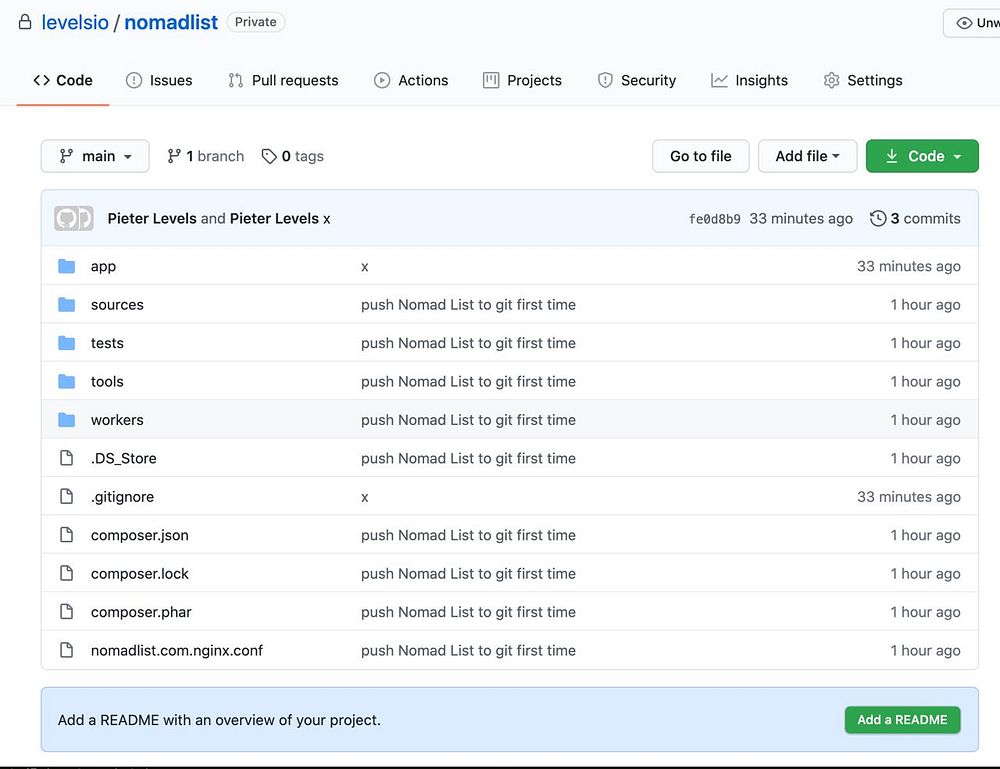Click the Settings gear icon
Viewport: 1000px width, 769px height.
coord(831,80)
